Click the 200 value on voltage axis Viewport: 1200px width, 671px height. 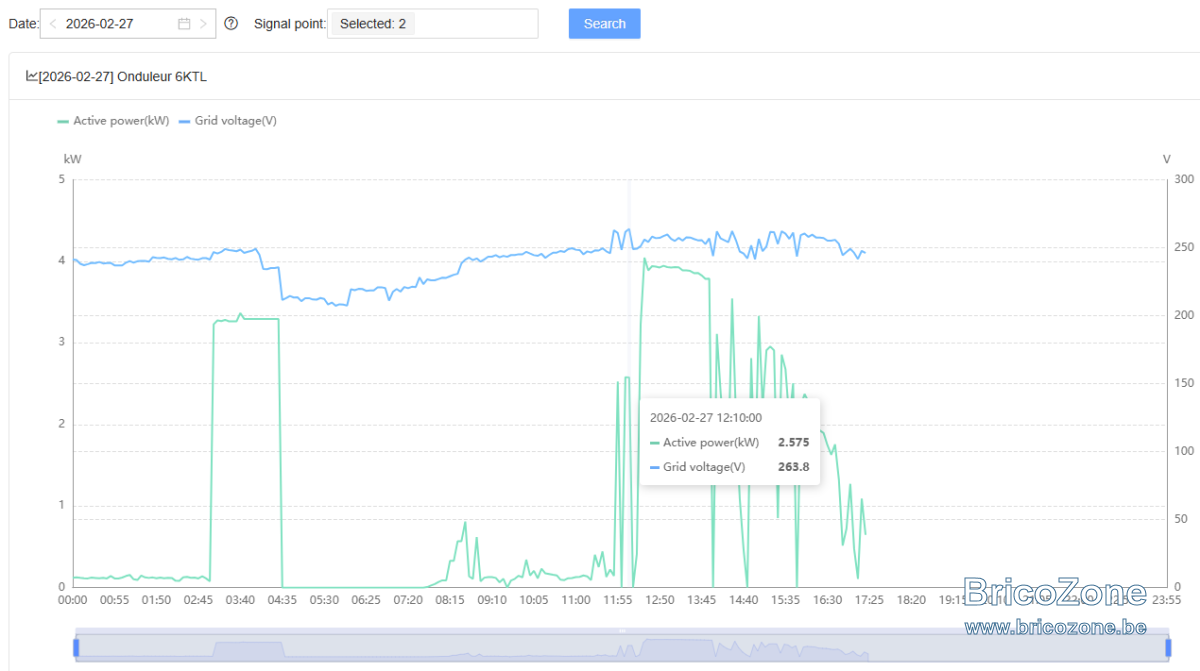click(x=1185, y=315)
